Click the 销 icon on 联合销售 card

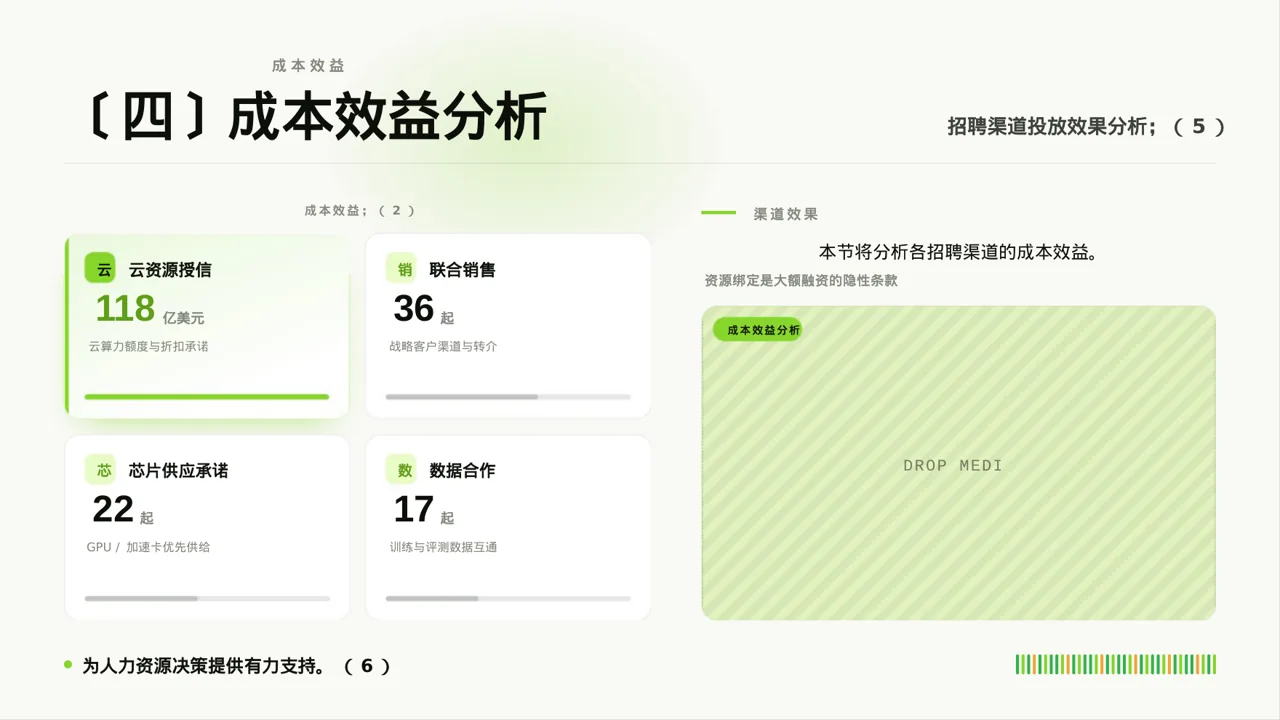402,269
